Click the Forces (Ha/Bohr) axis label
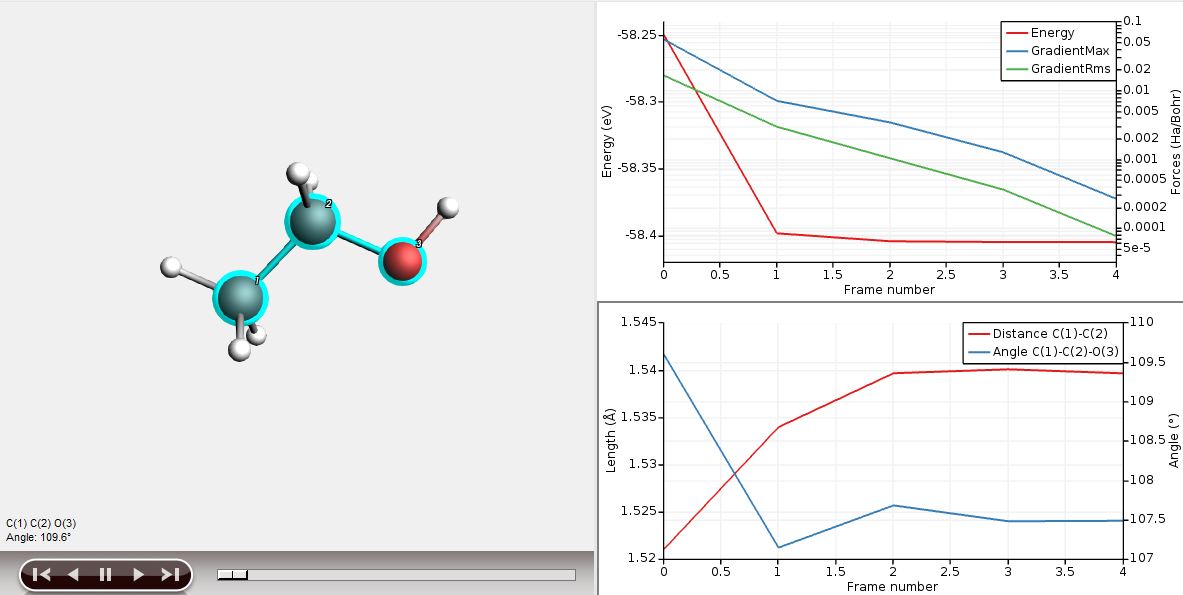Image resolution: width=1183 pixels, height=595 pixels. click(x=1176, y=142)
